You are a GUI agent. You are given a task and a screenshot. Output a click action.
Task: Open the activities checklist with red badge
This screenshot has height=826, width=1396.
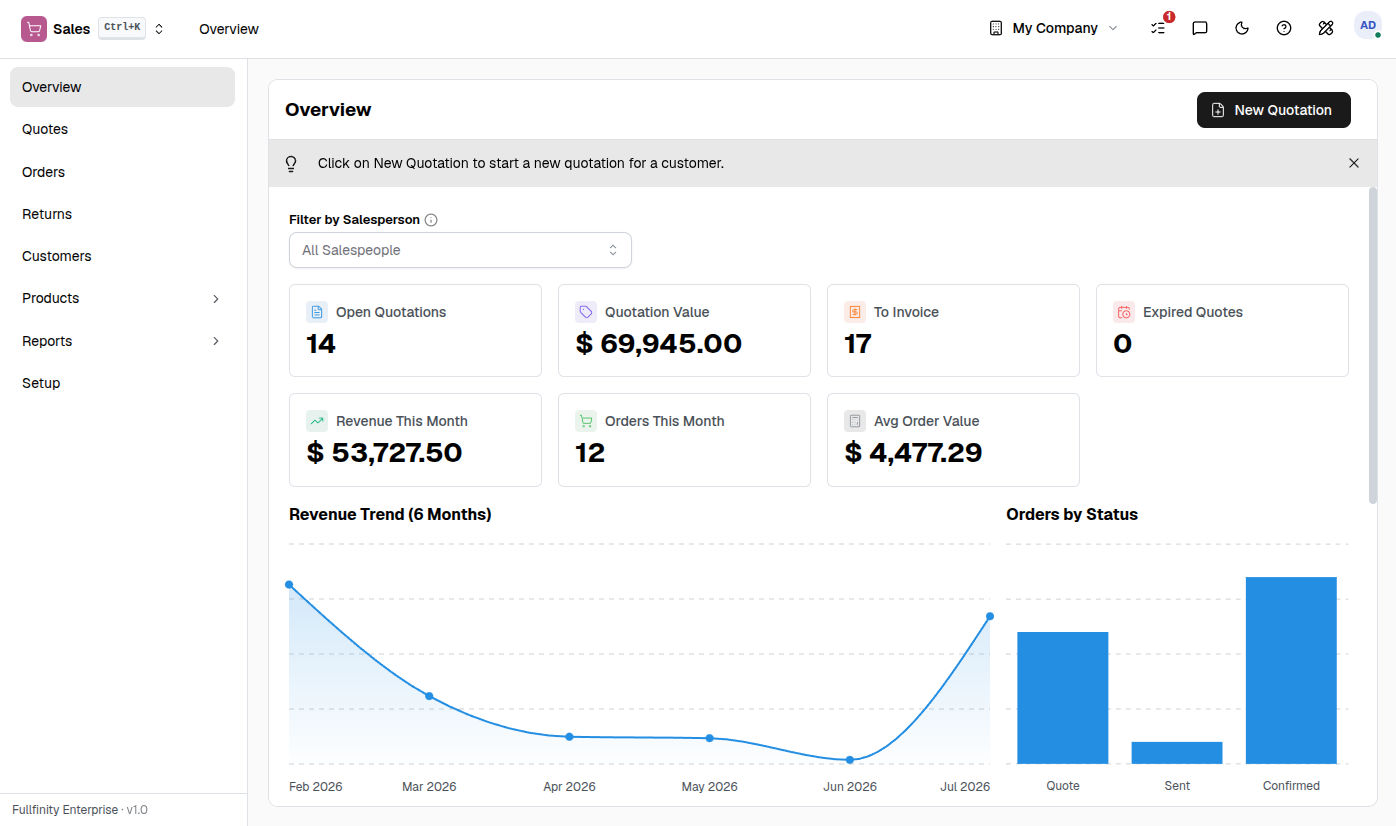pyautogui.click(x=1159, y=28)
